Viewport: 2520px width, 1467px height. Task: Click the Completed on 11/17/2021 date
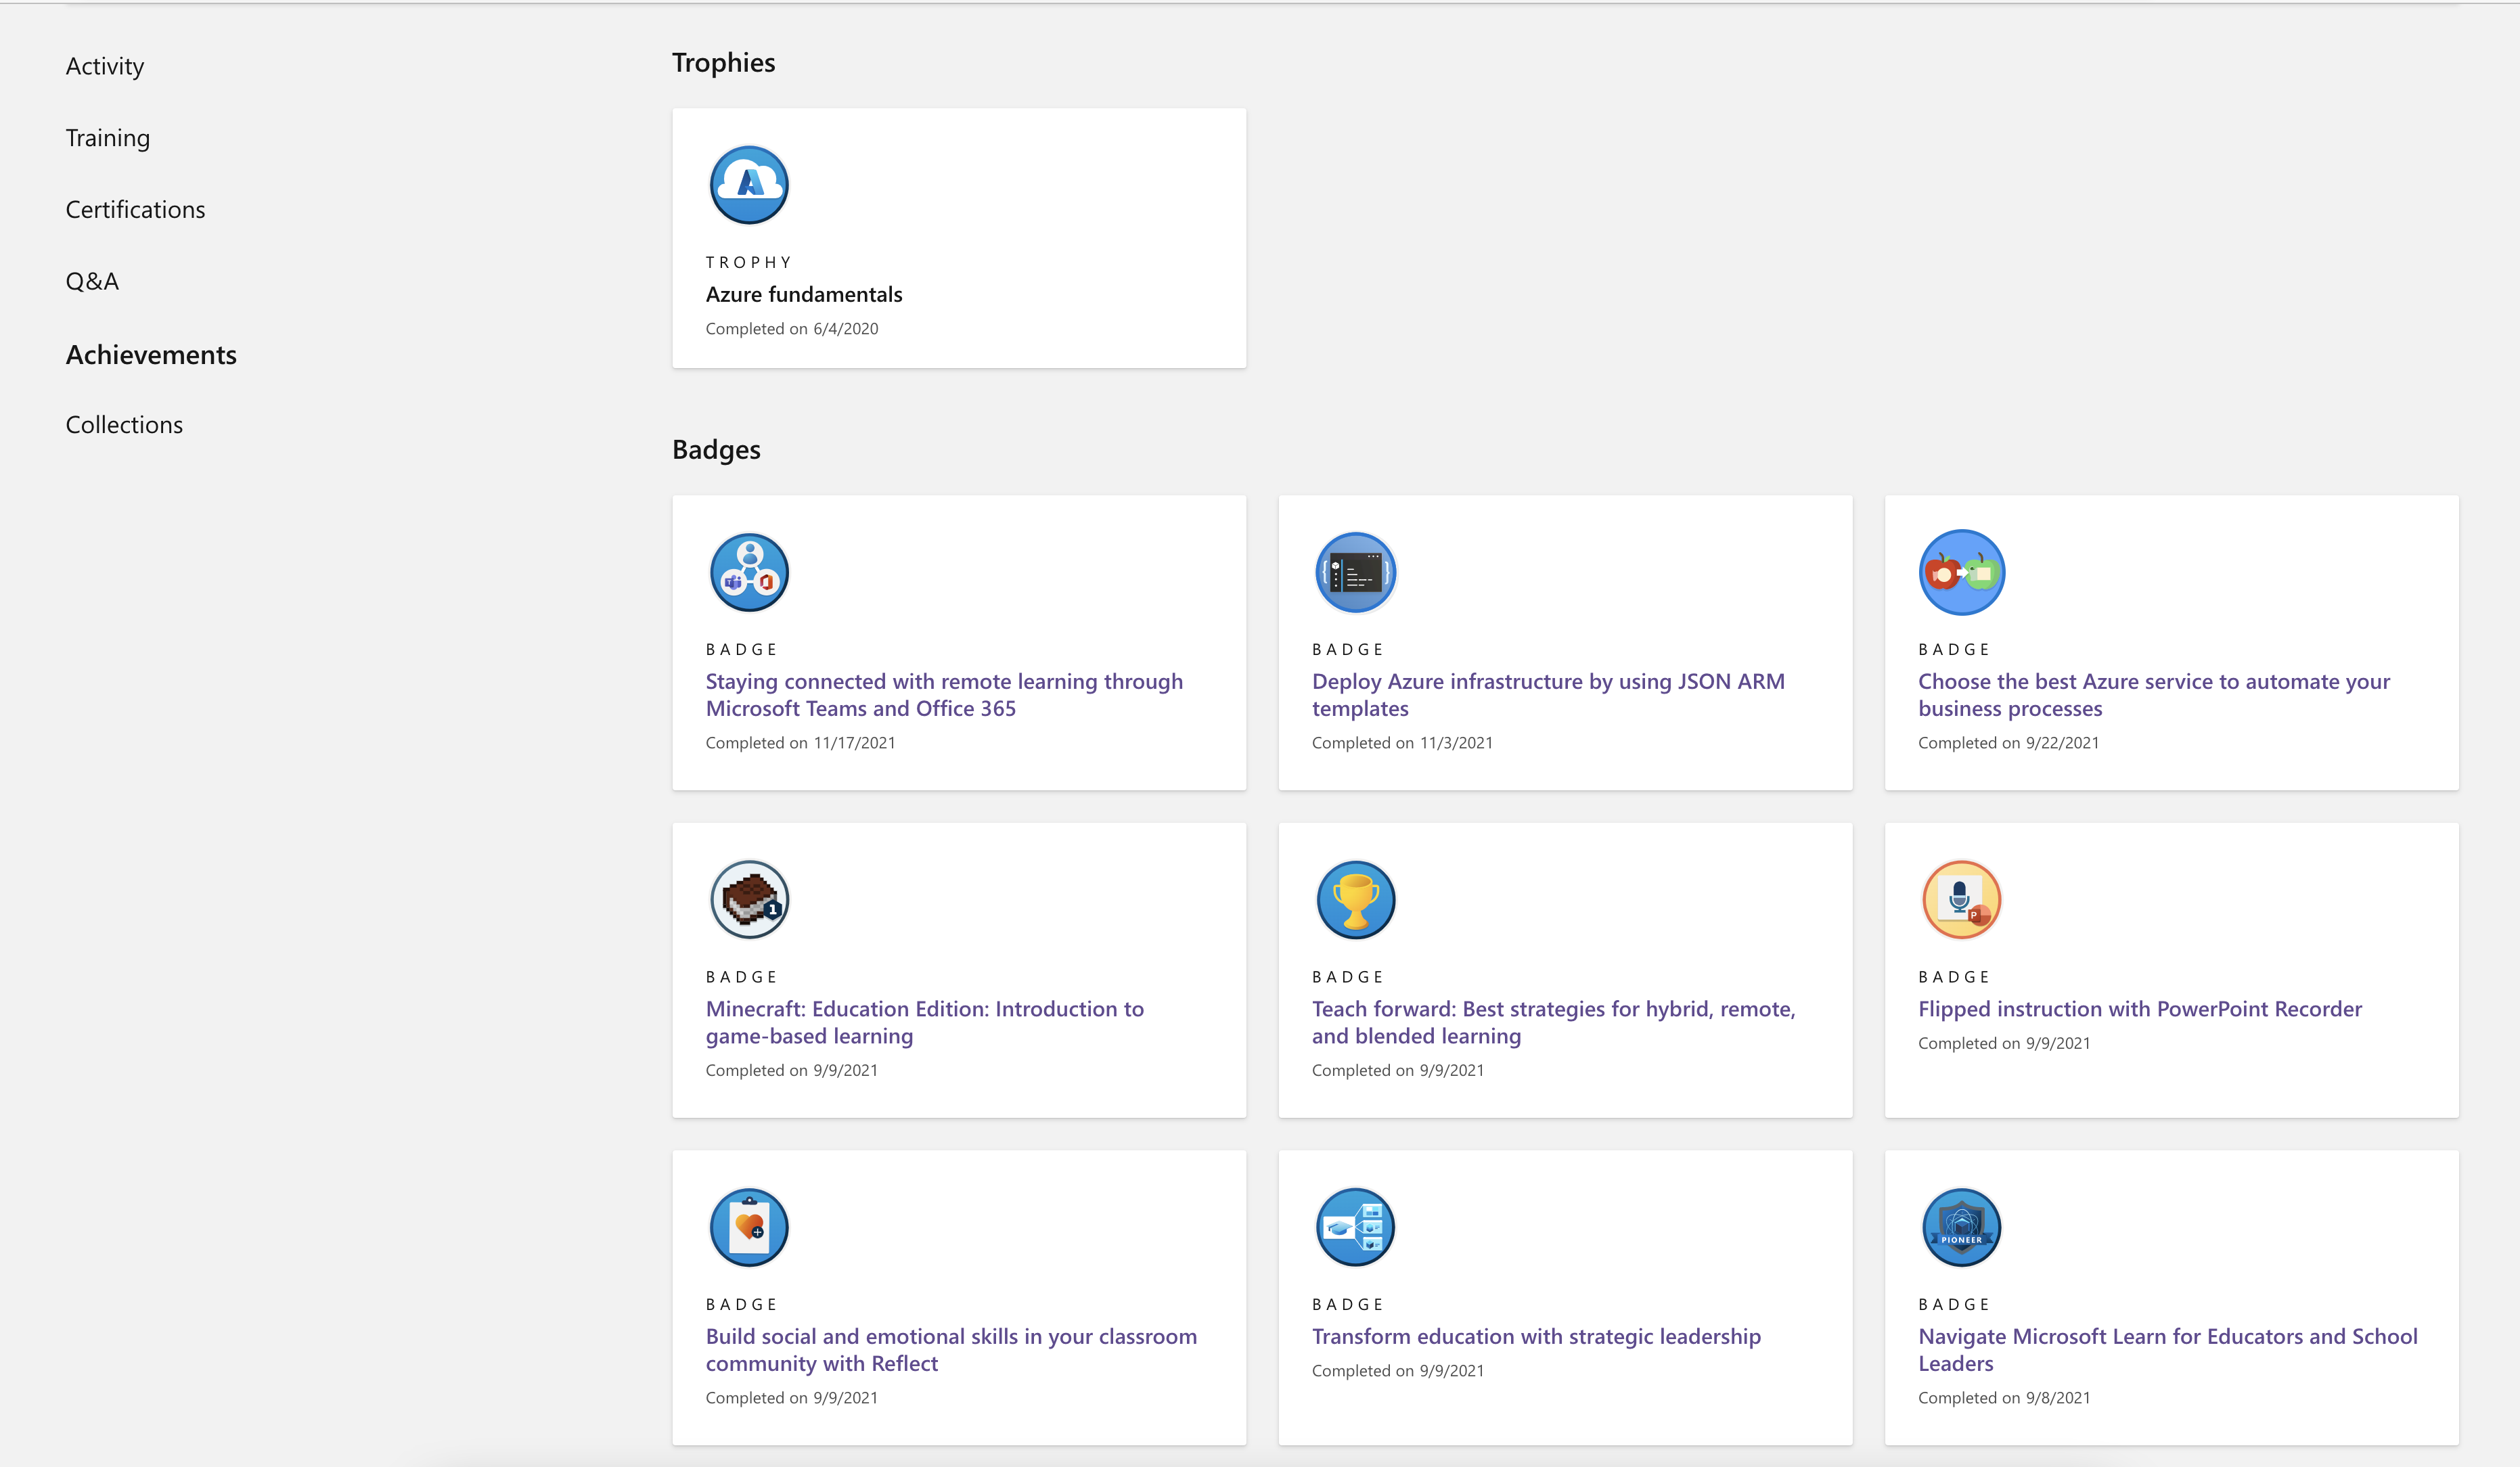[800, 743]
